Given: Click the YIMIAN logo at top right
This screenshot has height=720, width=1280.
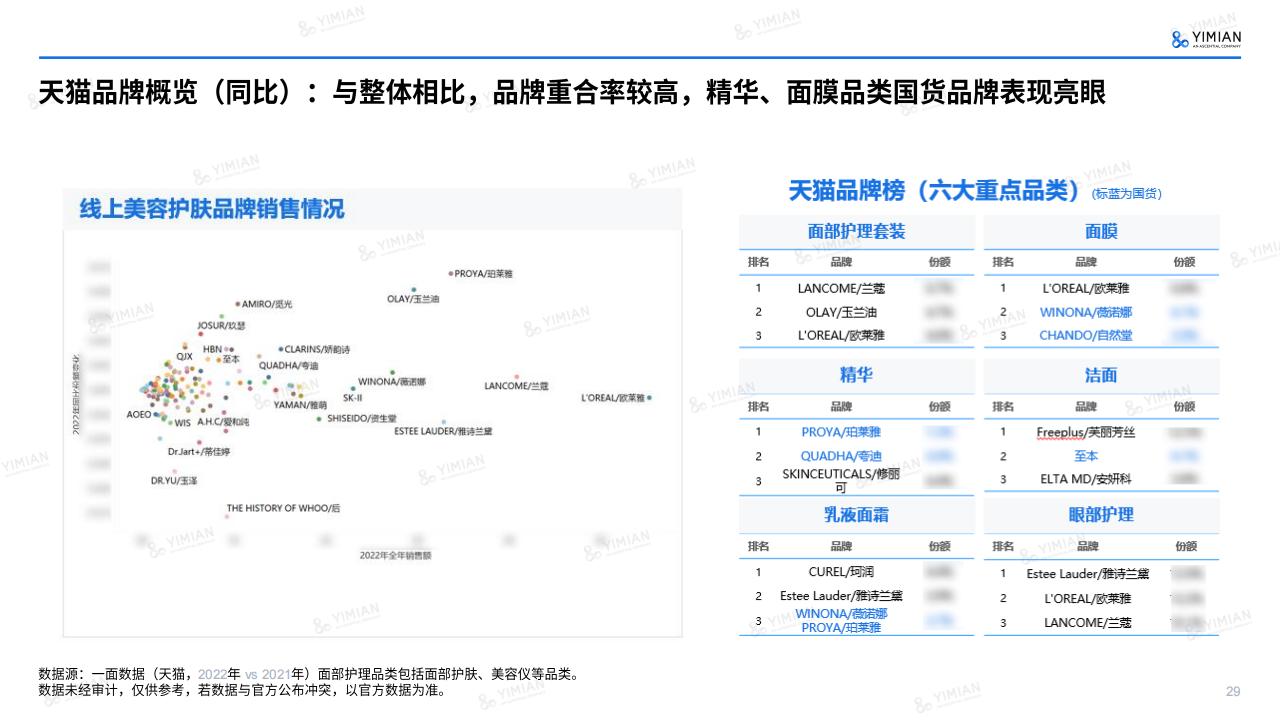Looking at the screenshot, I should 1205,39.
